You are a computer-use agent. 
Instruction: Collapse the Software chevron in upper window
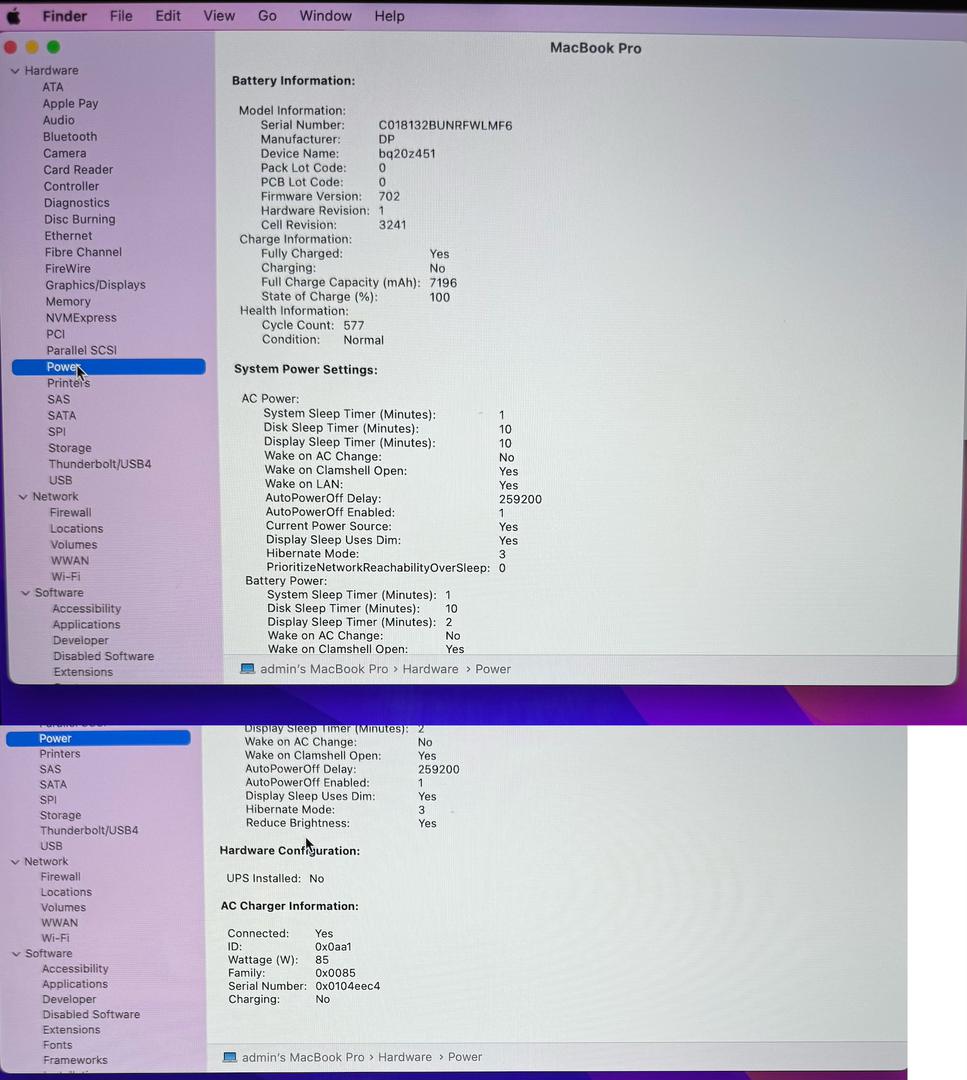[x=25, y=593]
